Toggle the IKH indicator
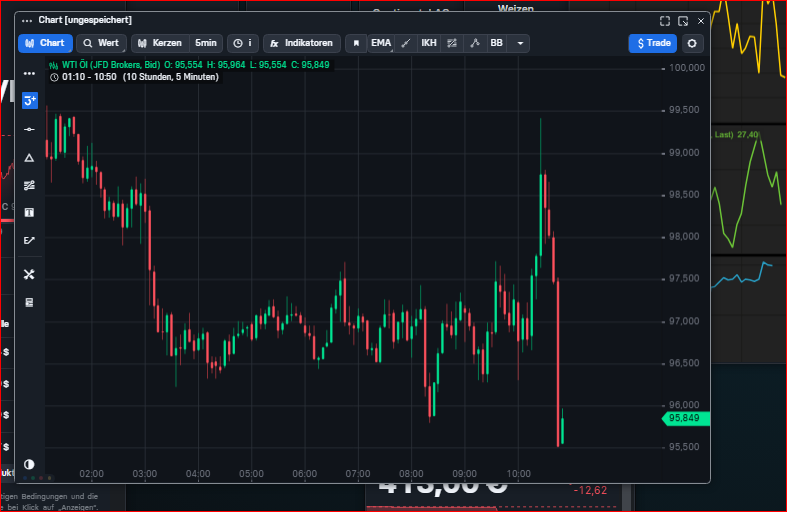The image size is (787, 512). click(428, 43)
